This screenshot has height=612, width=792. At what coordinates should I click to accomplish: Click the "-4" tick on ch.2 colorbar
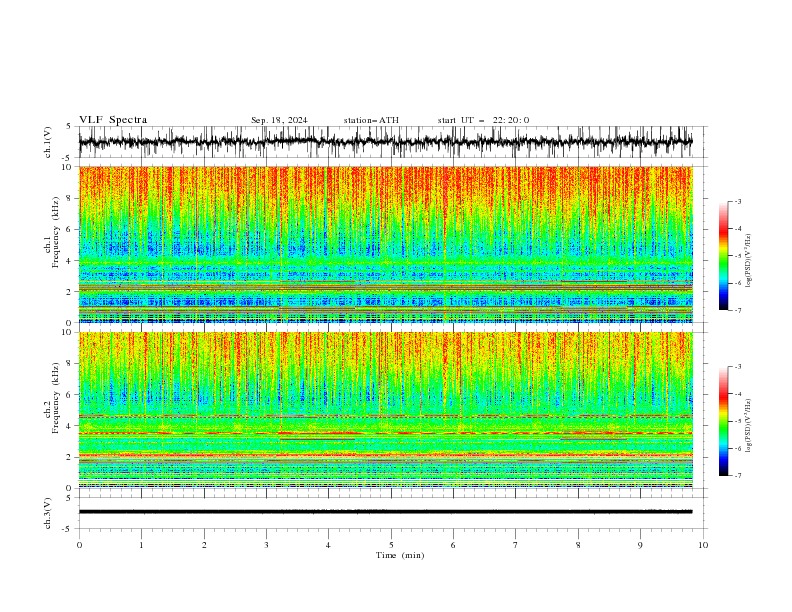click(737, 394)
